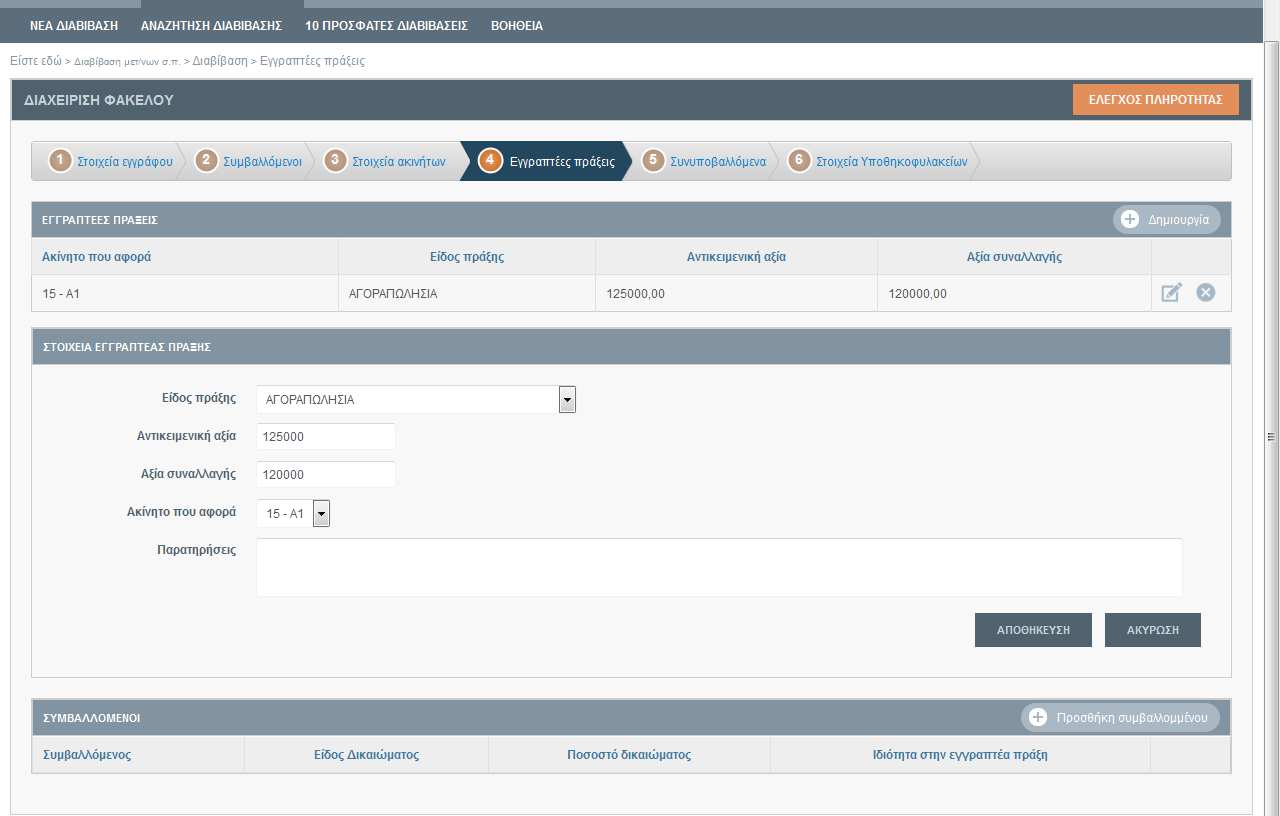
Task: Click the Ποσοστό δικαιώματος column header
Action: [x=629, y=755]
